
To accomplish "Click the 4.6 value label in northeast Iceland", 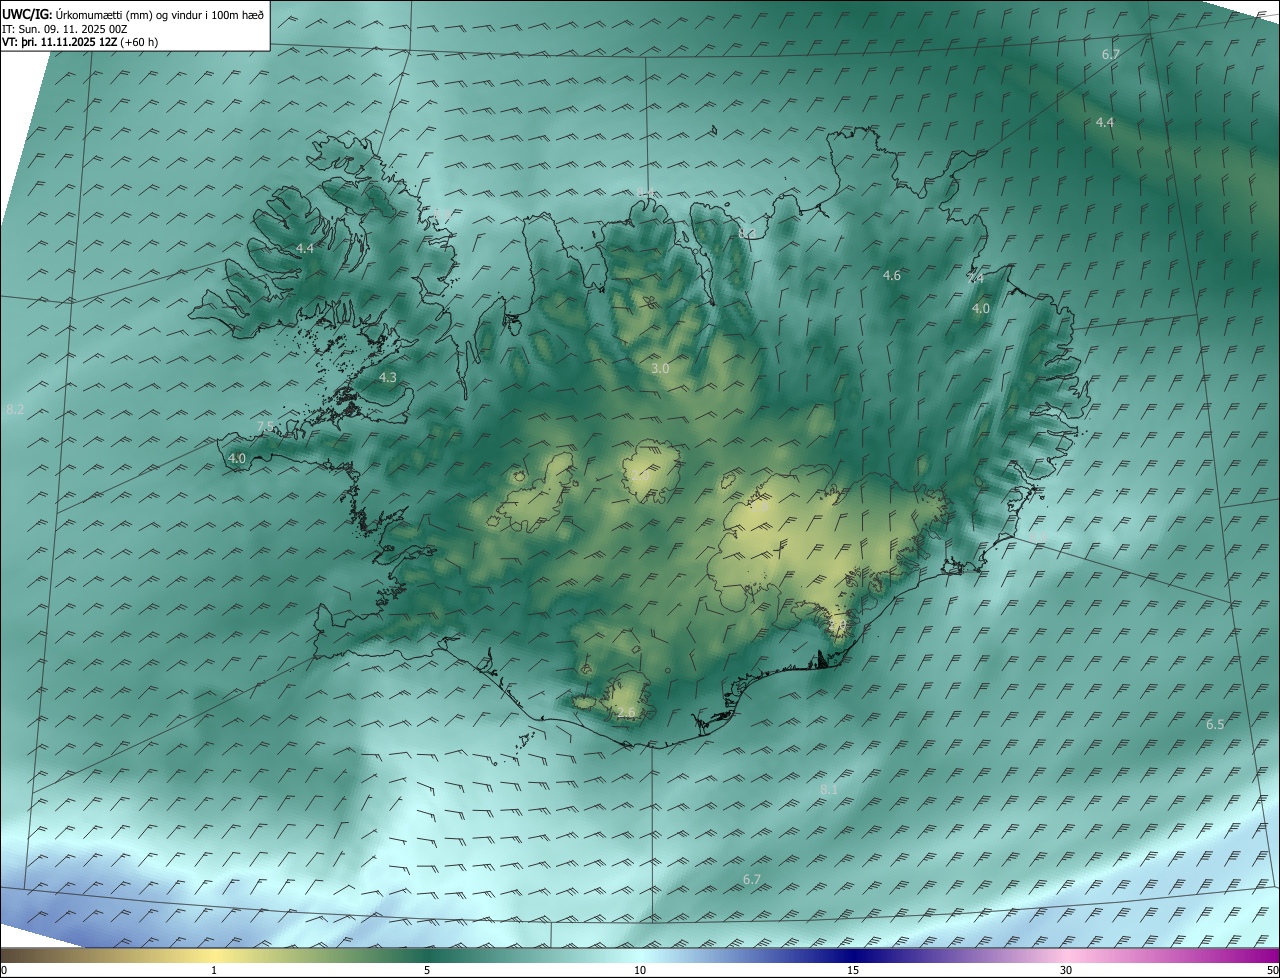I will [x=891, y=275].
